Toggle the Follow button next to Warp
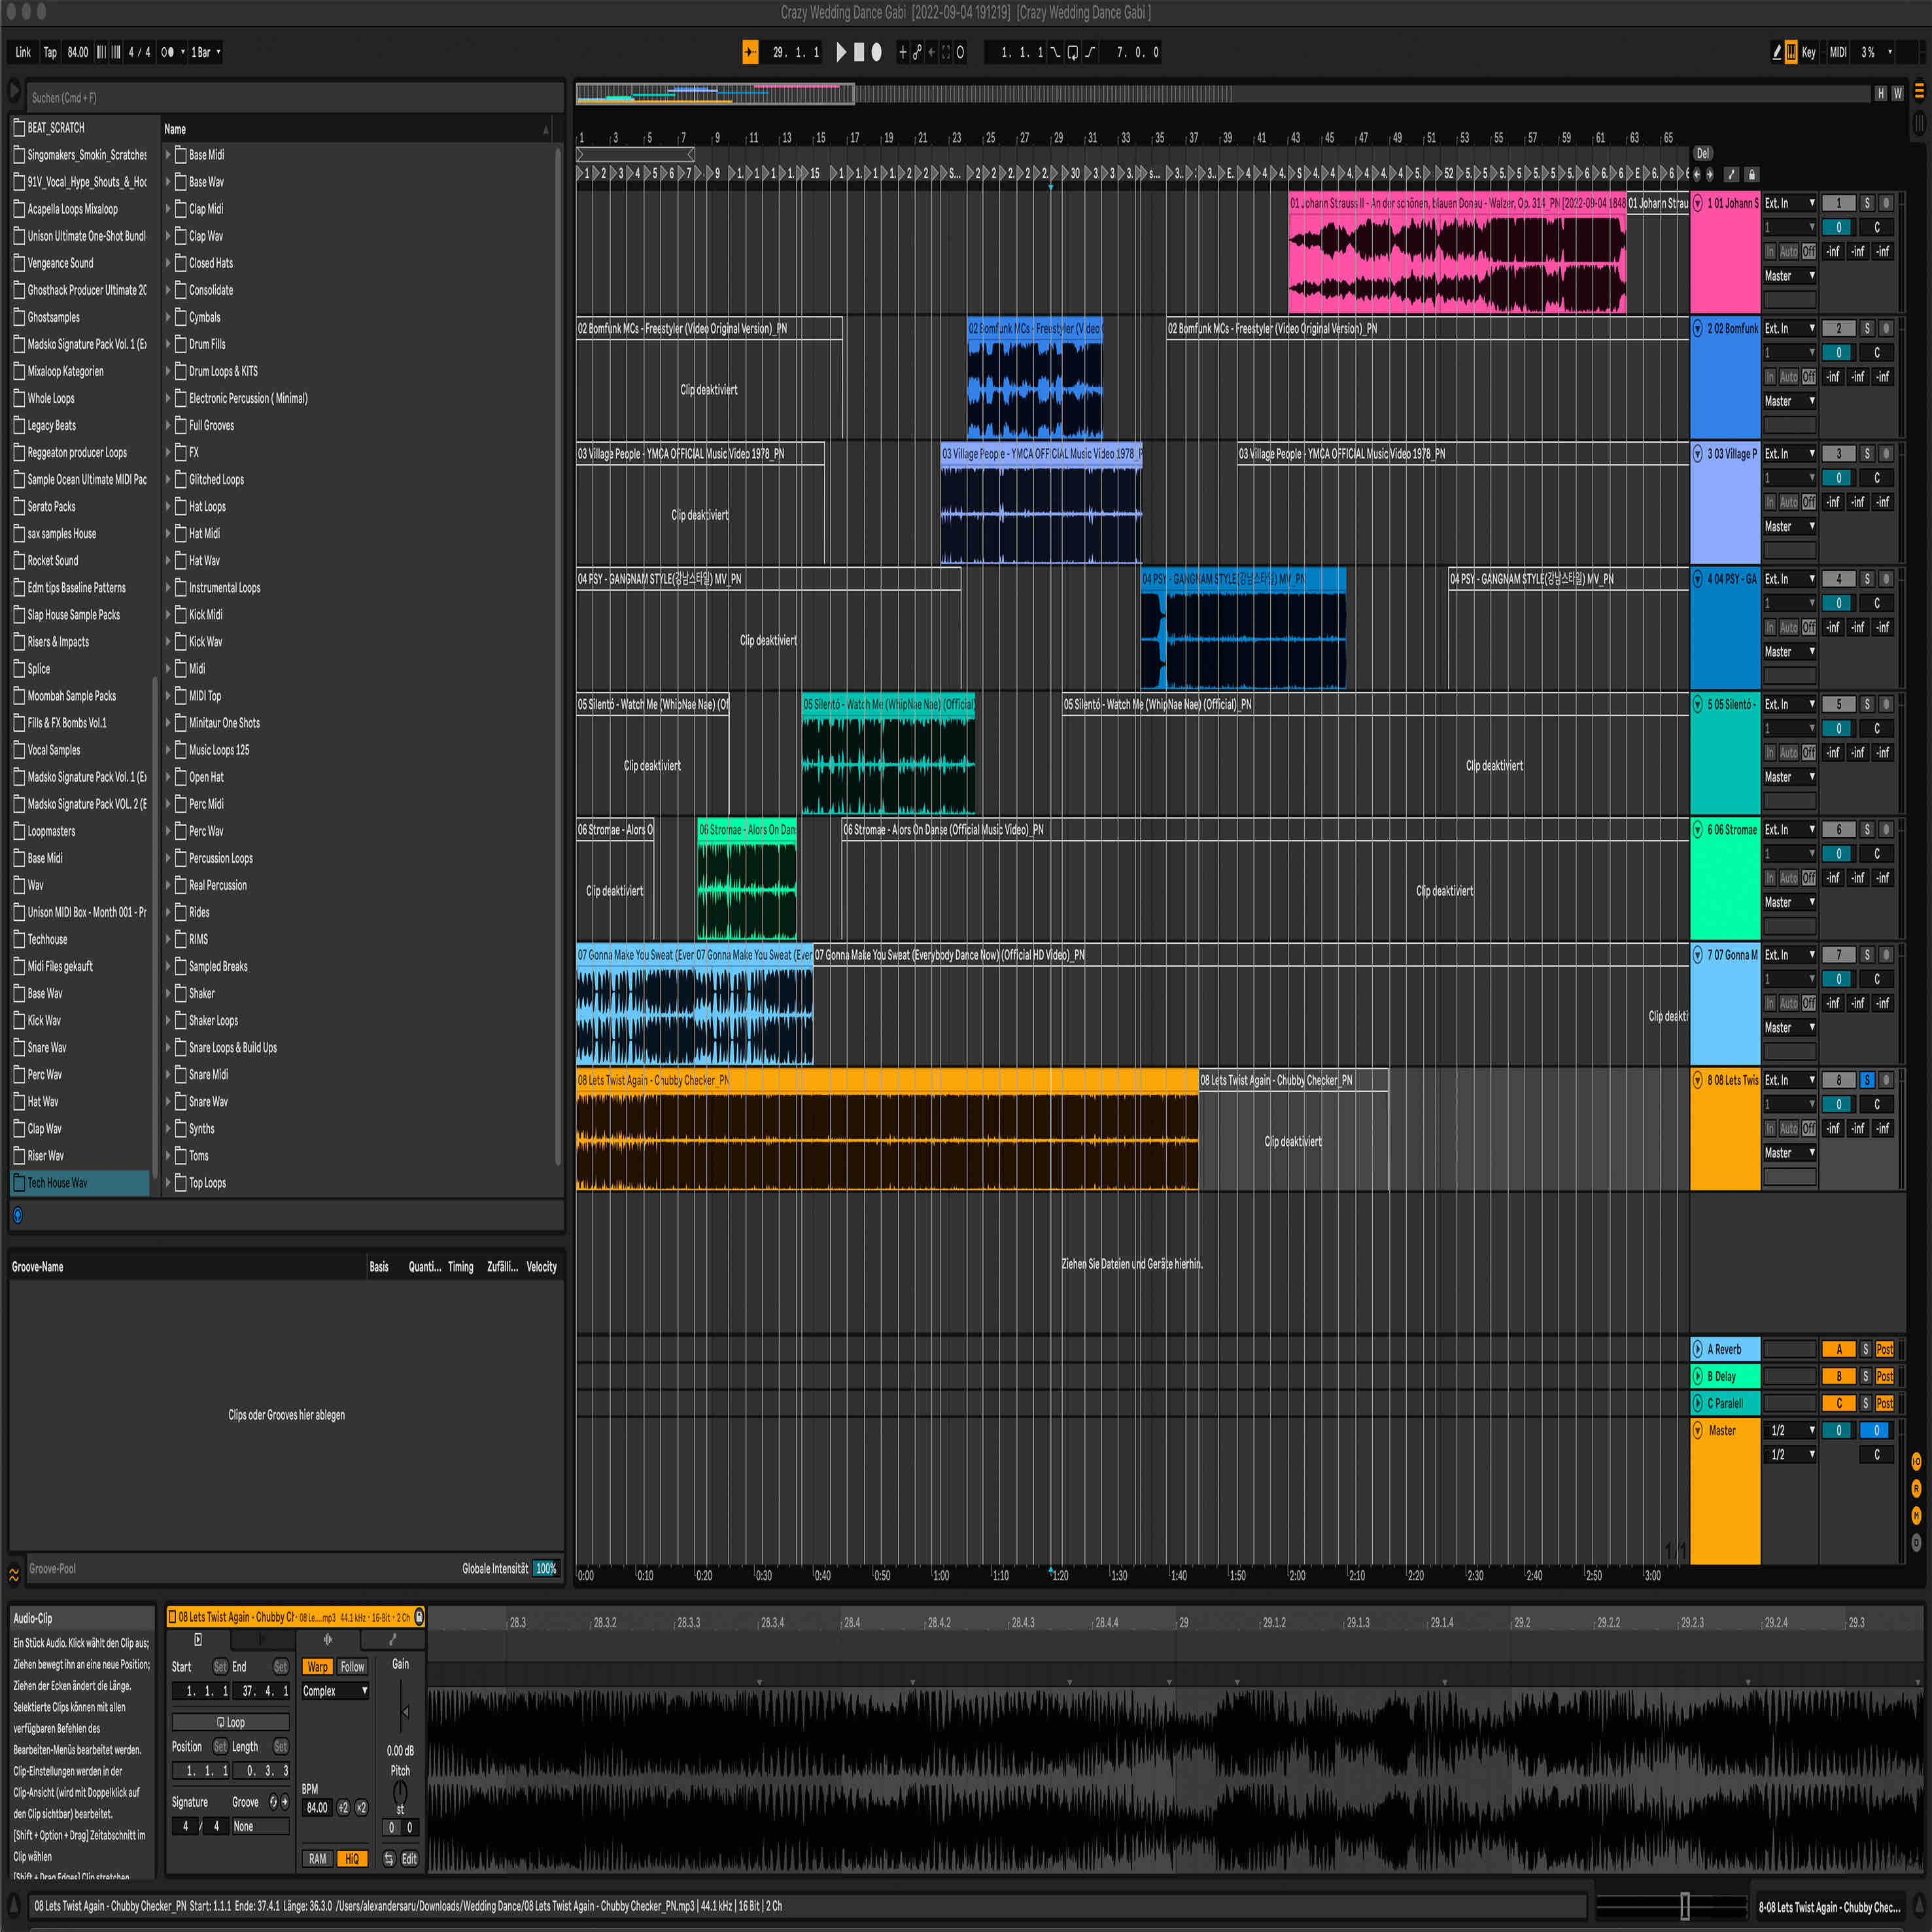1932x1932 pixels. [352, 1667]
